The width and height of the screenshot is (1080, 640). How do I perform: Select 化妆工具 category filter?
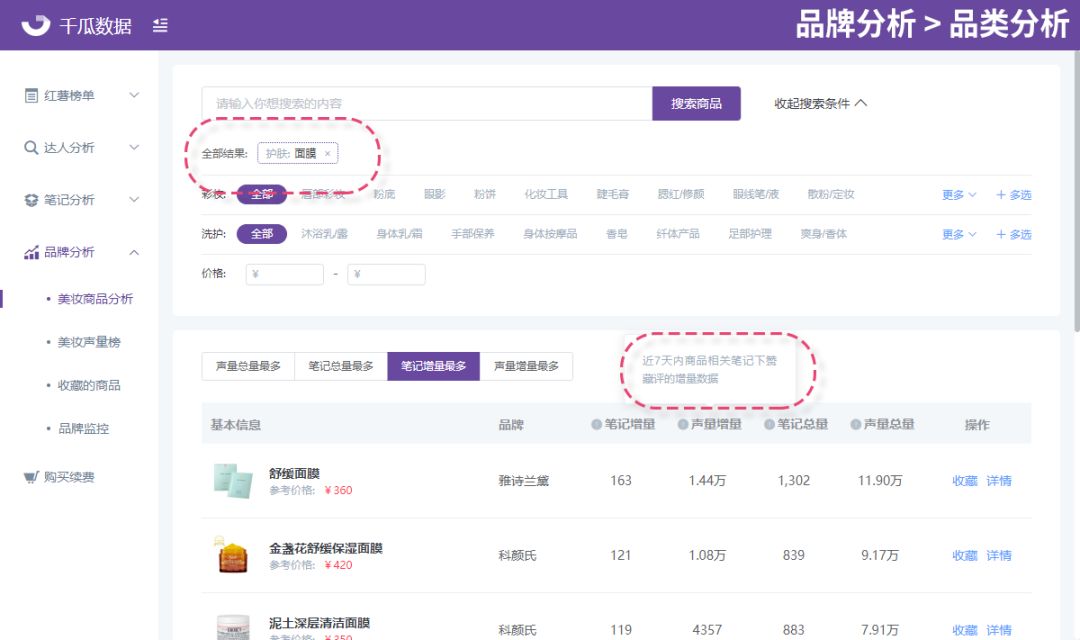pyautogui.click(x=546, y=194)
